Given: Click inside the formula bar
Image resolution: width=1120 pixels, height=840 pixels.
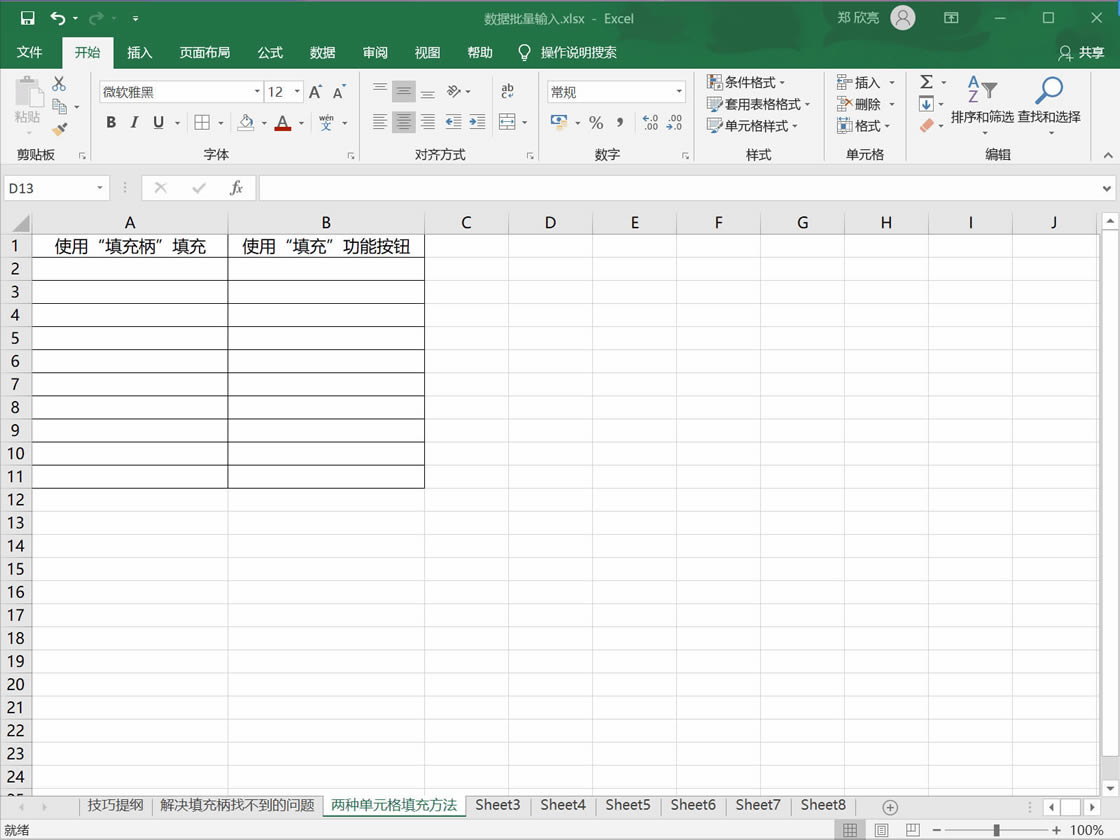Looking at the screenshot, I should (x=600, y=187).
